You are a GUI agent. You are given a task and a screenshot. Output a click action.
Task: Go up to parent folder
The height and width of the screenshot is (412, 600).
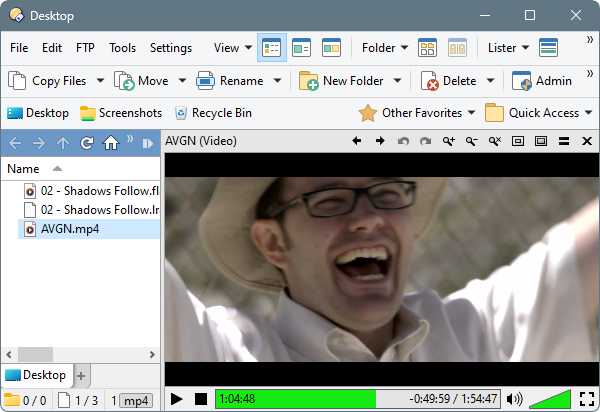(x=63, y=143)
